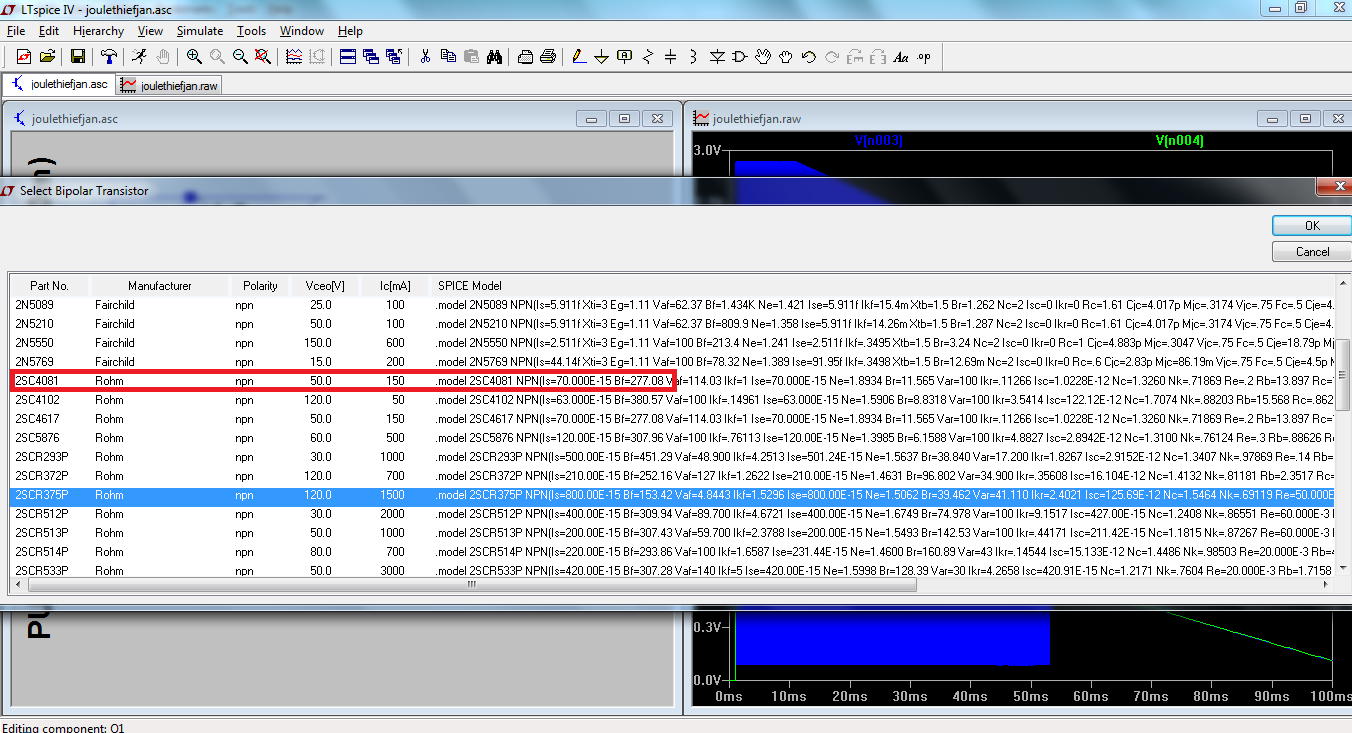Select the 2N5210 transistor row
The height and width of the screenshot is (733, 1352).
(x=673, y=323)
